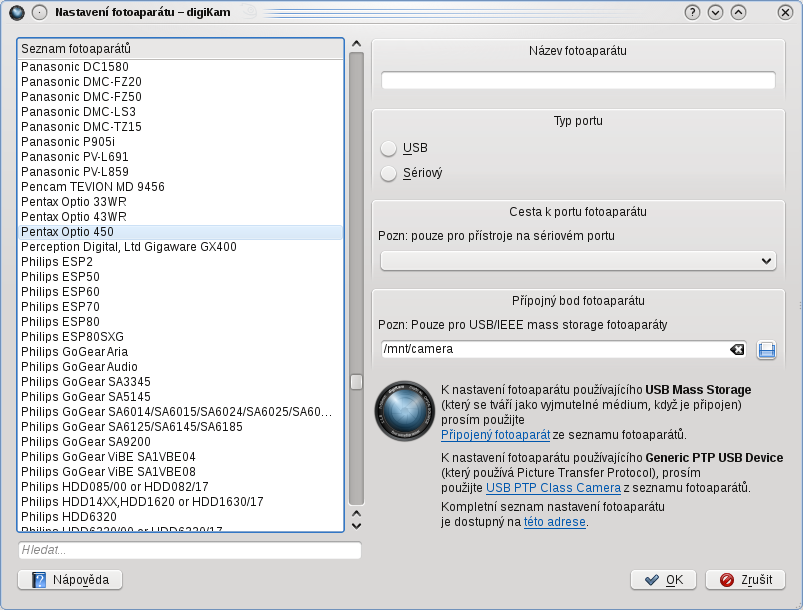The width and height of the screenshot is (803, 610).
Task: Pick Philips ESP60
Action: (x=180, y=291)
